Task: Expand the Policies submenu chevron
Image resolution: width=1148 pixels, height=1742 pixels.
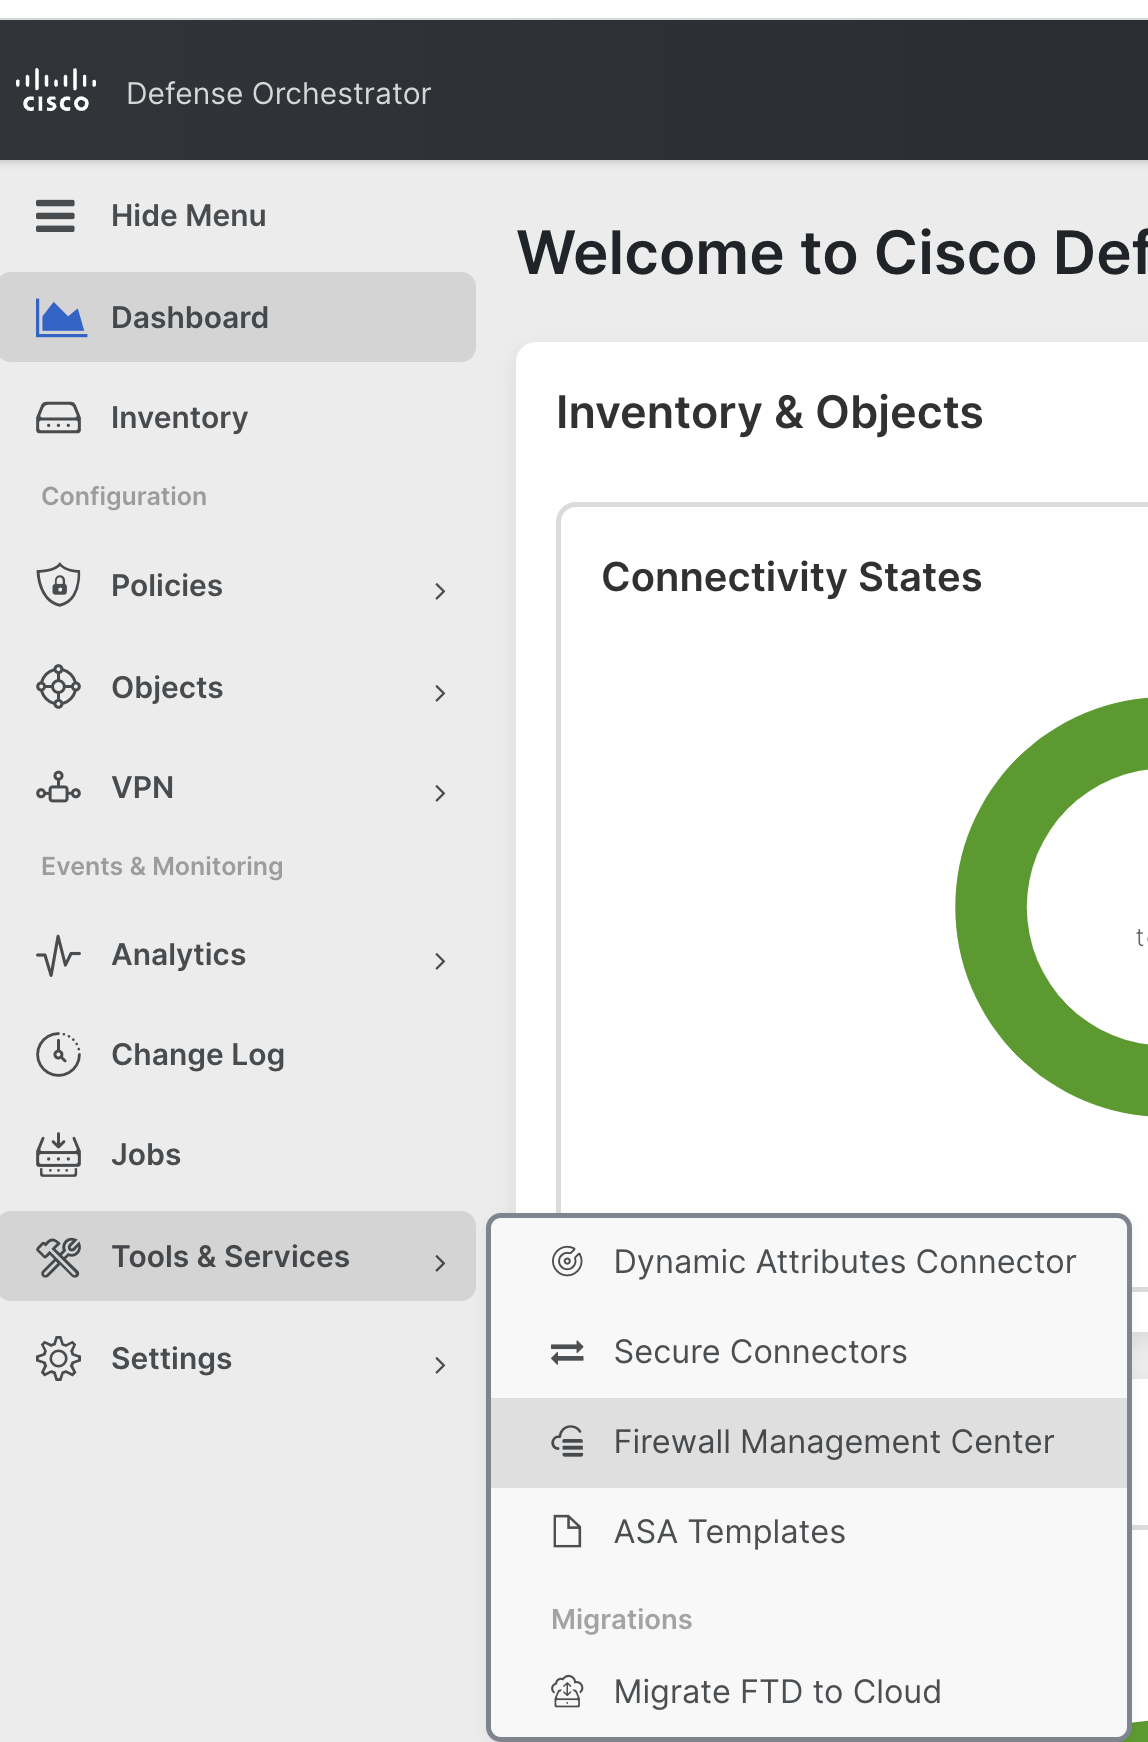Action: (x=440, y=591)
